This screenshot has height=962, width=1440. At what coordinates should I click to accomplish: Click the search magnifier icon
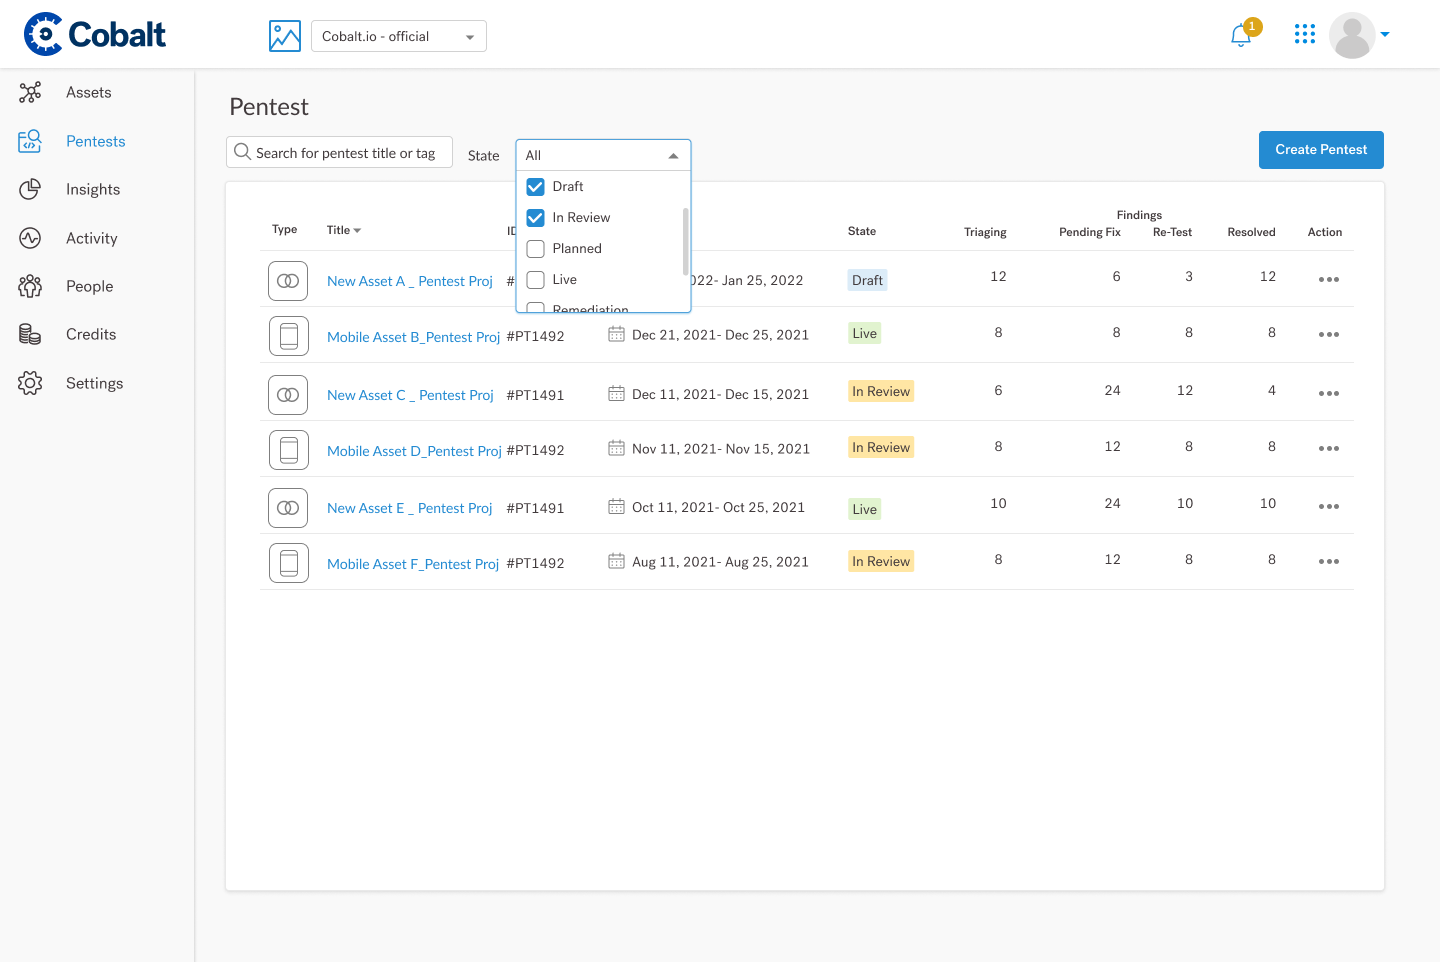click(242, 152)
